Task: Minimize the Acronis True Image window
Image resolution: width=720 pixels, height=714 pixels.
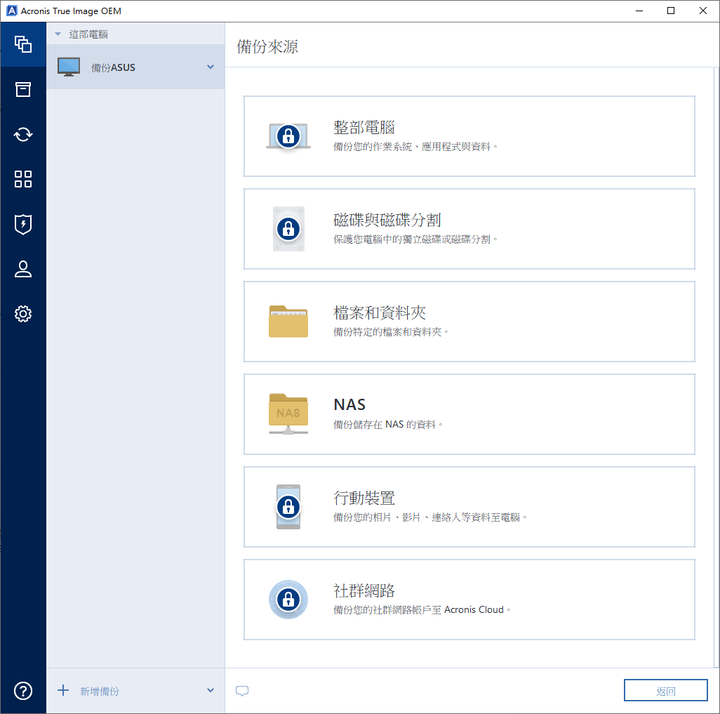Action: point(639,11)
